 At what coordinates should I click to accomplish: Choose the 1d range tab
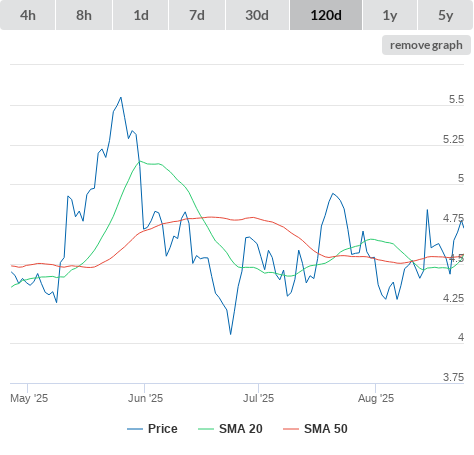pyautogui.click(x=141, y=15)
